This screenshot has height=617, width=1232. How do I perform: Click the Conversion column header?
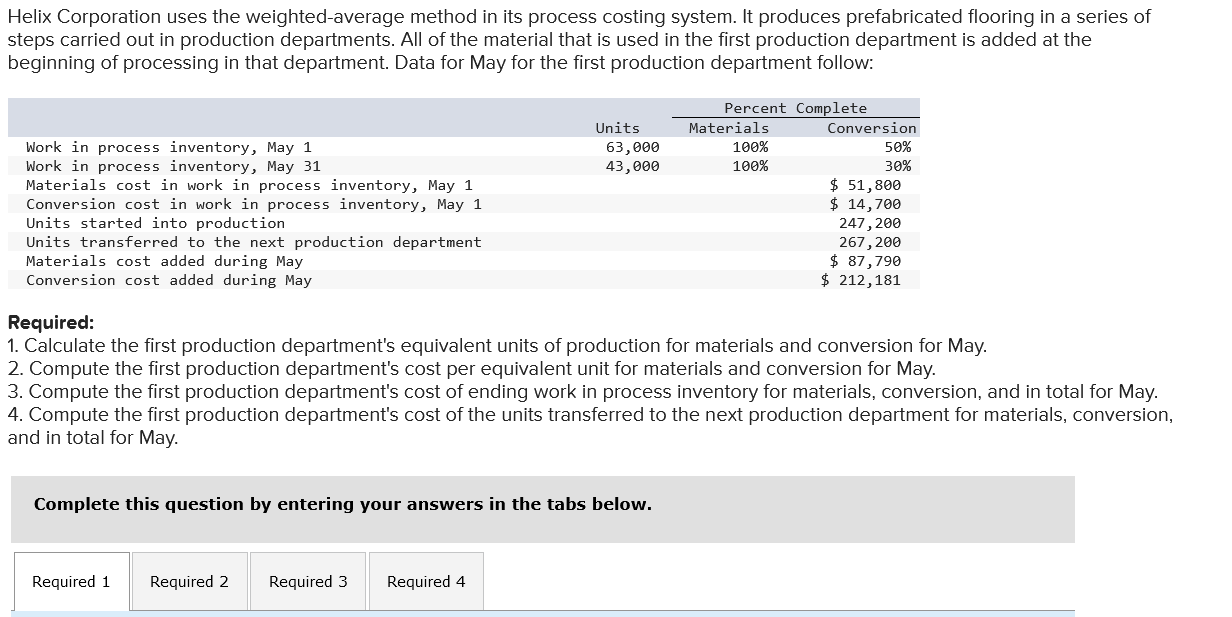(871, 128)
